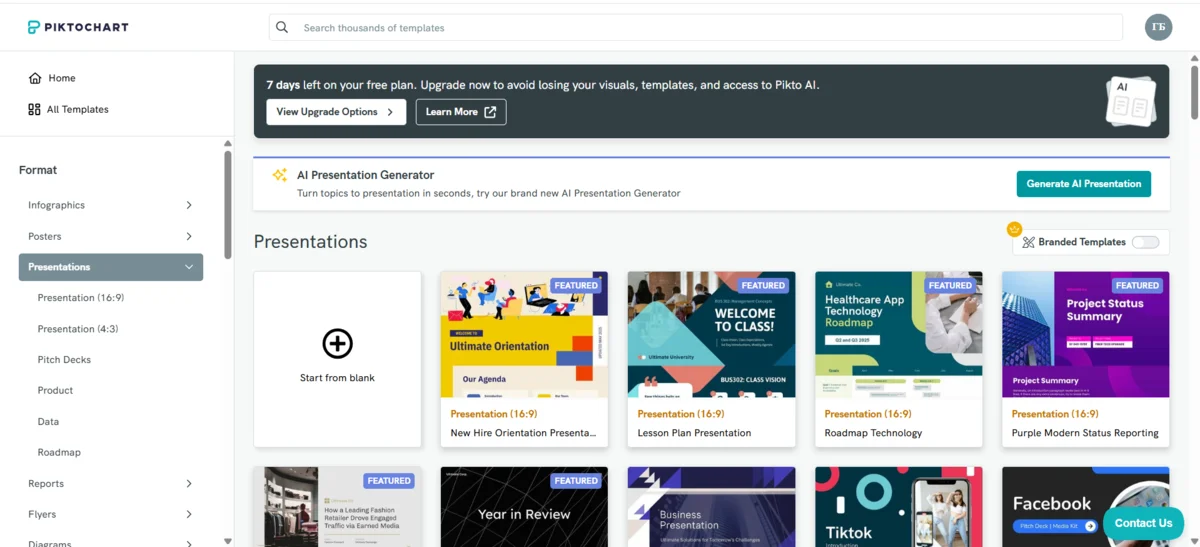Screen dimensions: 1200x547
Task: Click the premium crown badge icon
Action: coord(1014,229)
